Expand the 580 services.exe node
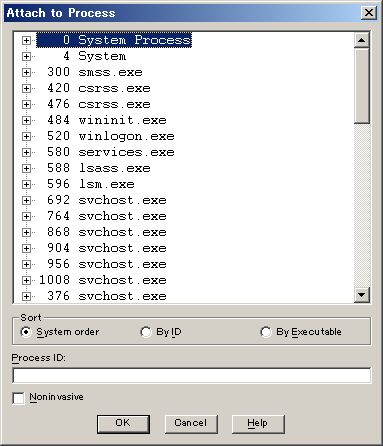Screen dimensions: 383x446 click(26, 152)
